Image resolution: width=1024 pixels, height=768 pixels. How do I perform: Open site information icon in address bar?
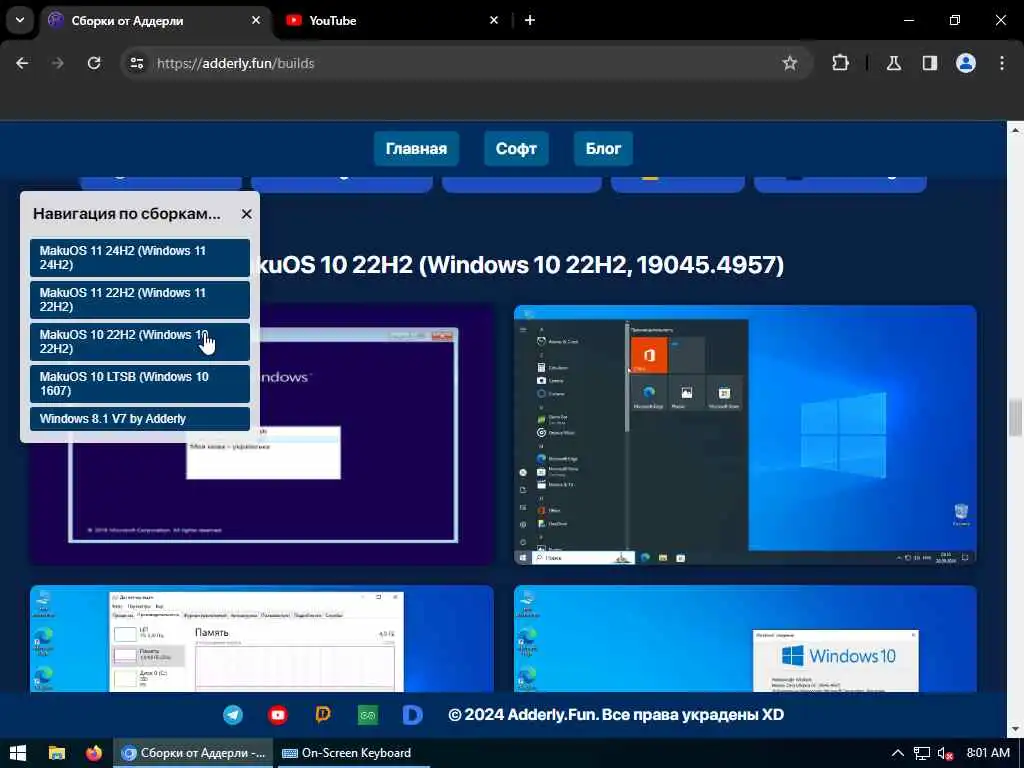point(136,63)
